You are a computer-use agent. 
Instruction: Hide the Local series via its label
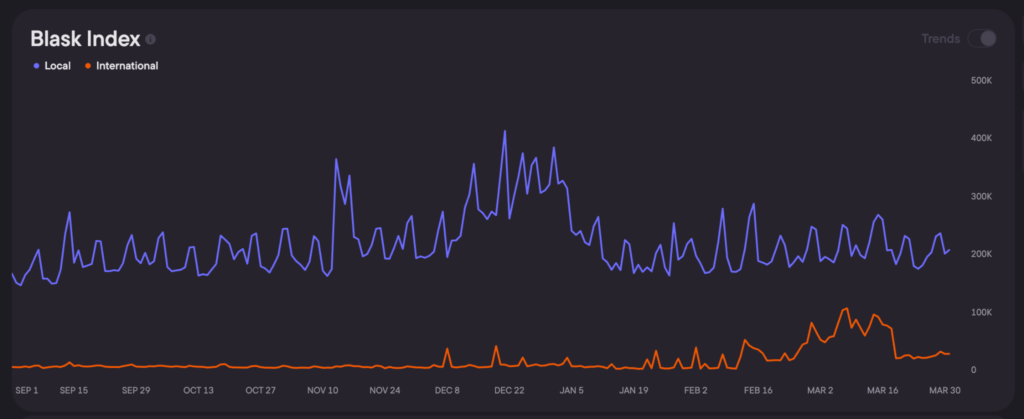click(x=57, y=66)
